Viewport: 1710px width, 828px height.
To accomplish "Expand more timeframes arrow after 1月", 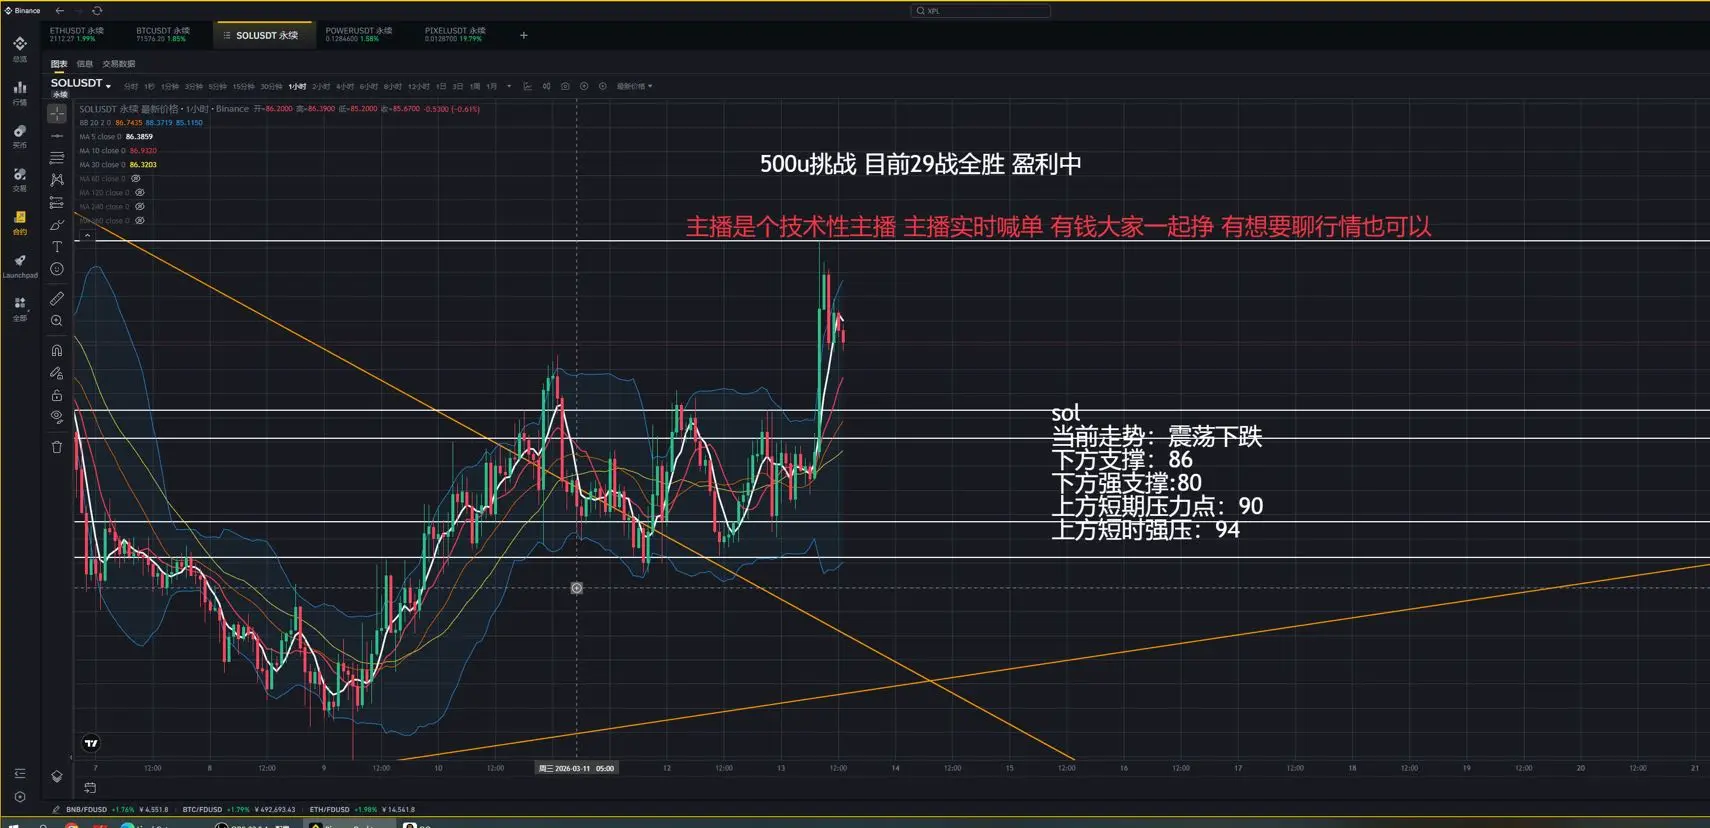I will (x=509, y=86).
